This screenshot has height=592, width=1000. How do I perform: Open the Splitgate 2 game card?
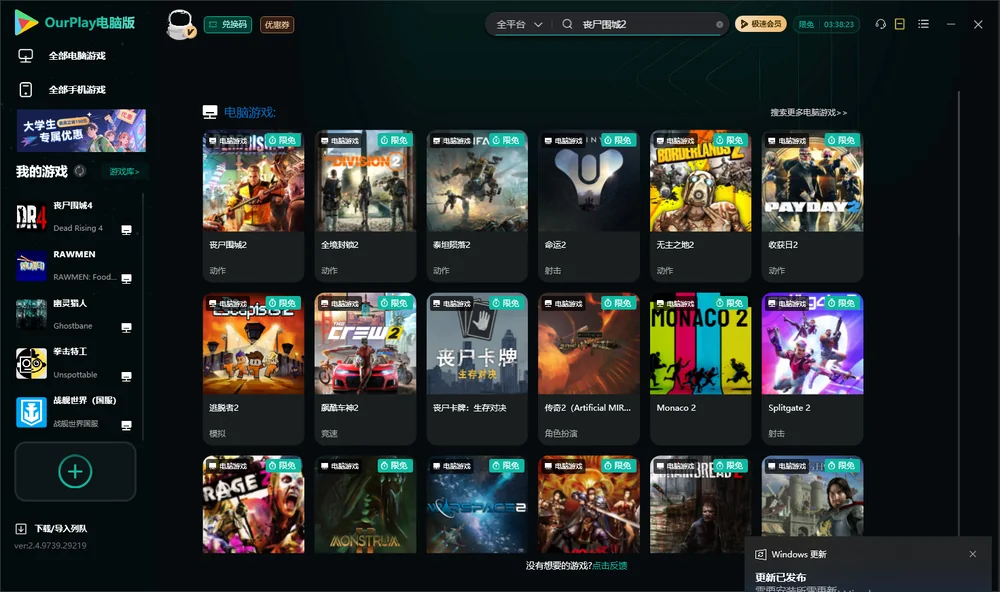(x=812, y=369)
